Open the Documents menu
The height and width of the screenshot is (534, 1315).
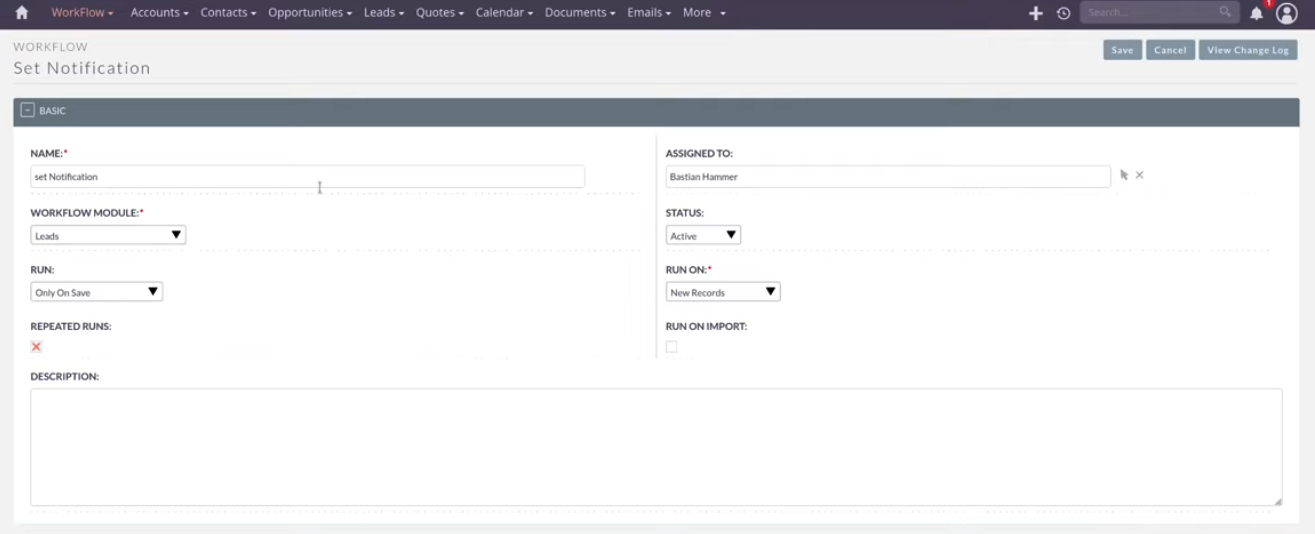(x=581, y=13)
